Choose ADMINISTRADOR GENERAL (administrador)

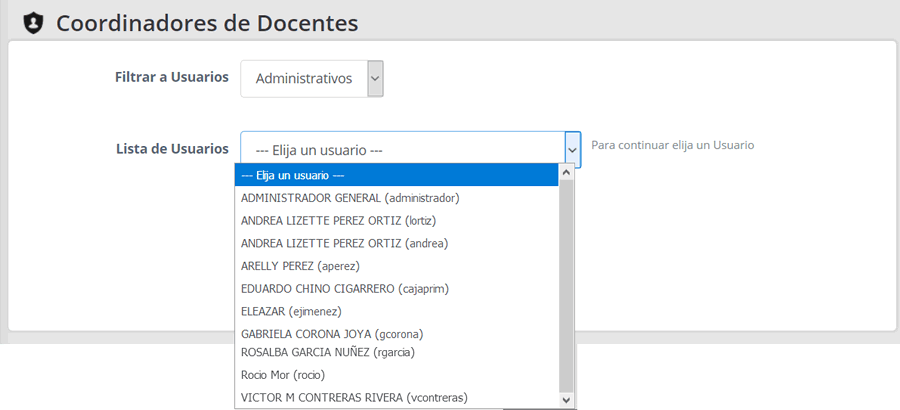tap(350, 198)
